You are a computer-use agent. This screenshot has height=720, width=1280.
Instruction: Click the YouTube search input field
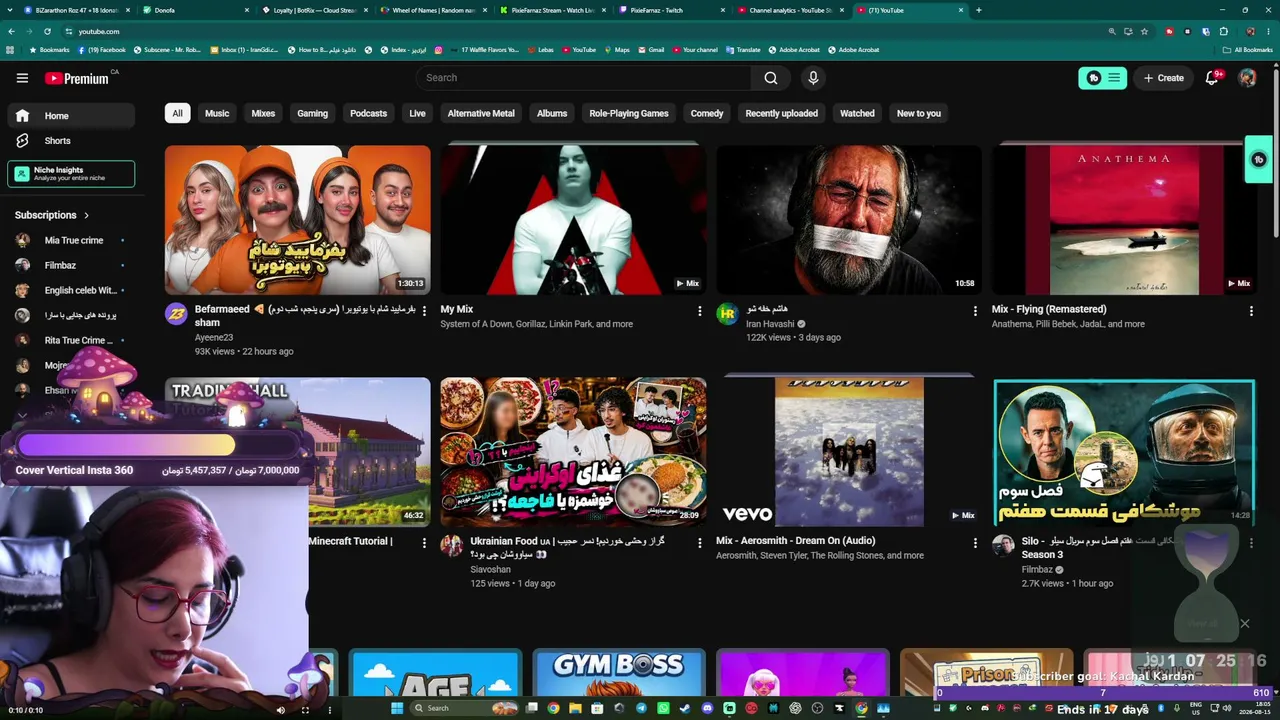pyautogui.click(x=584, y=78)
